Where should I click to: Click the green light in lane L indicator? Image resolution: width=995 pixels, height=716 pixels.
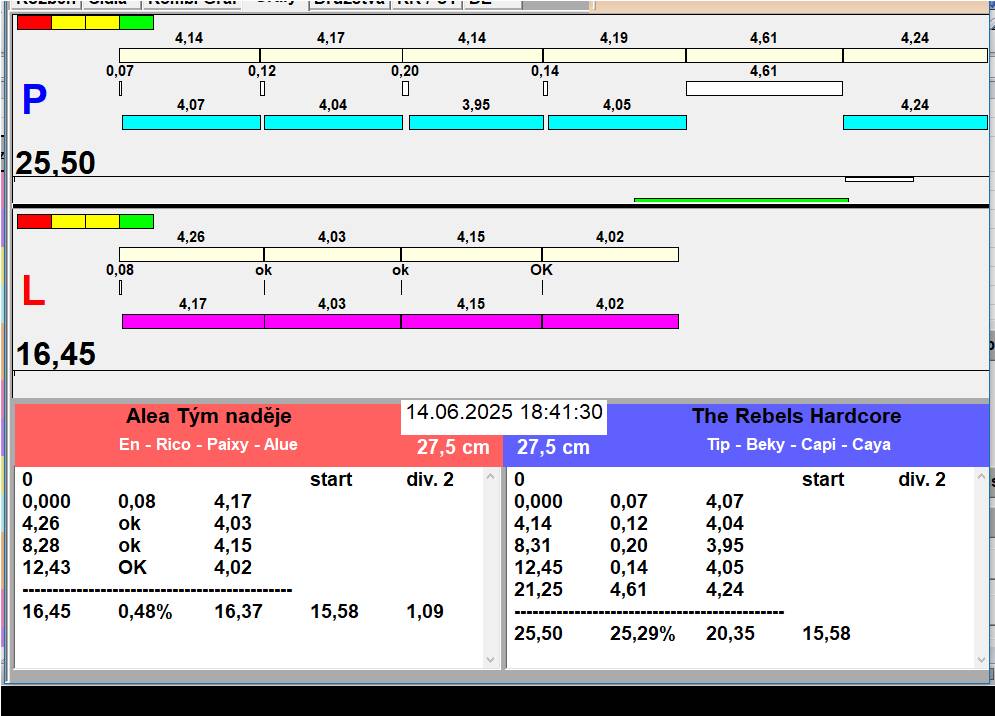point(136,221)
